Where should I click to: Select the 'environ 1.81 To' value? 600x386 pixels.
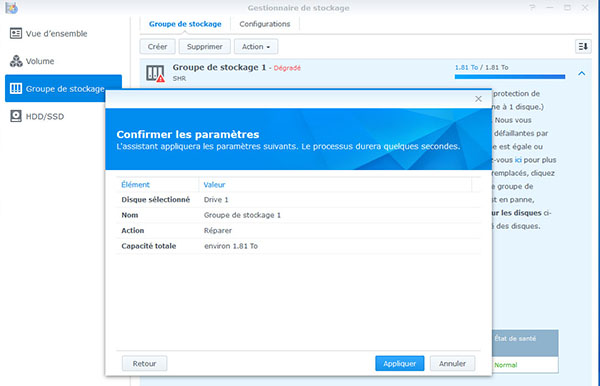point(231,246)
